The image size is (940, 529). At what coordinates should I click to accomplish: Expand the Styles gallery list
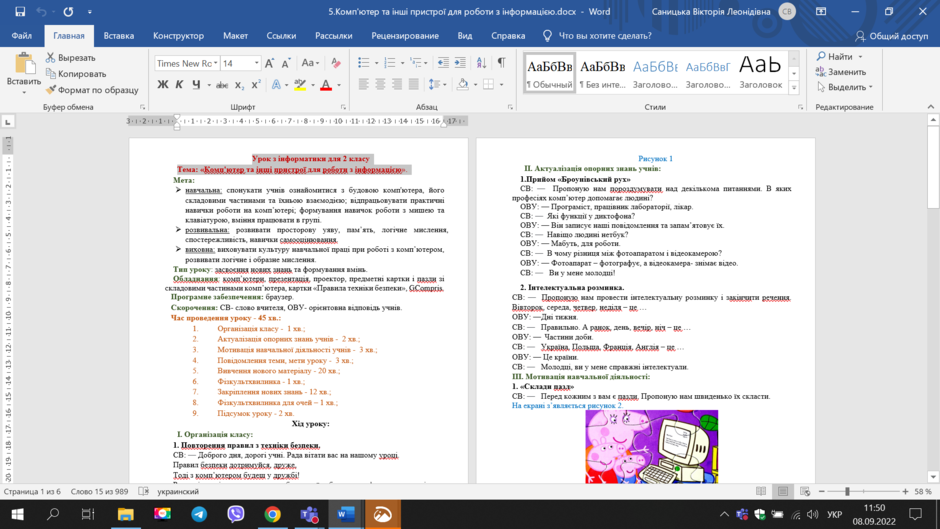tap(794, 88)
